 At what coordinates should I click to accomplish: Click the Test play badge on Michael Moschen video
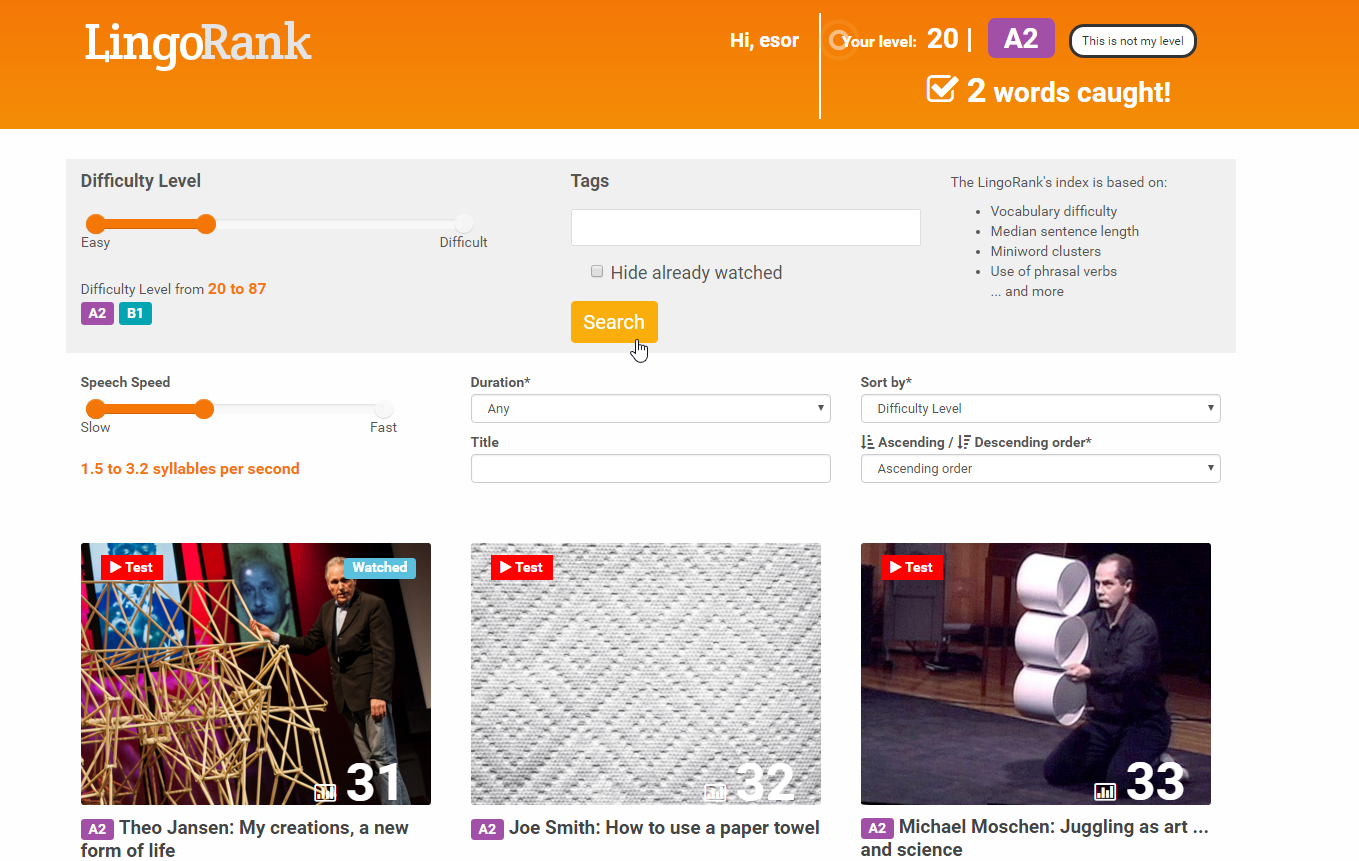point(912,567)
